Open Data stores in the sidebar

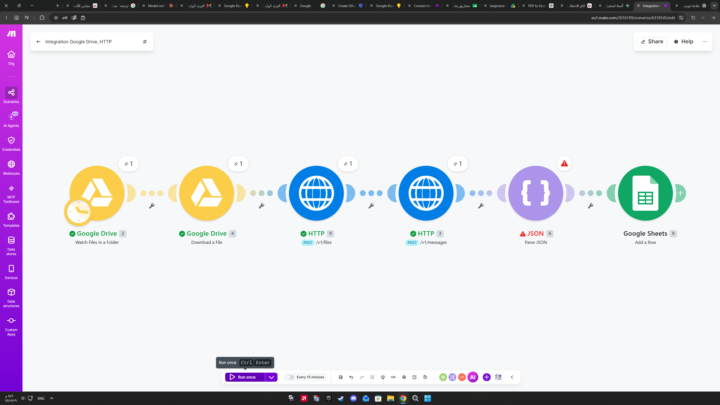pyautogui.click(x=11, y=246)
